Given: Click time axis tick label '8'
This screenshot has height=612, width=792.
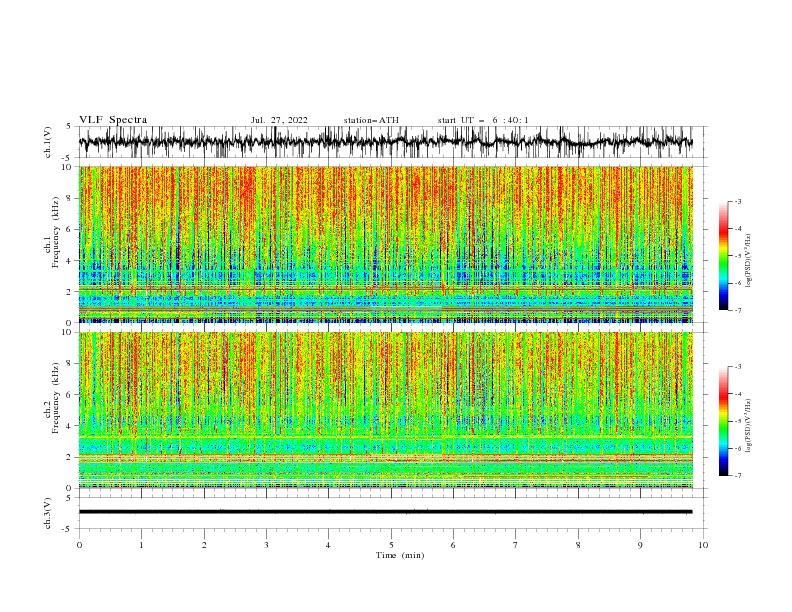Looking at the screenshot, I should click(578, 545).
